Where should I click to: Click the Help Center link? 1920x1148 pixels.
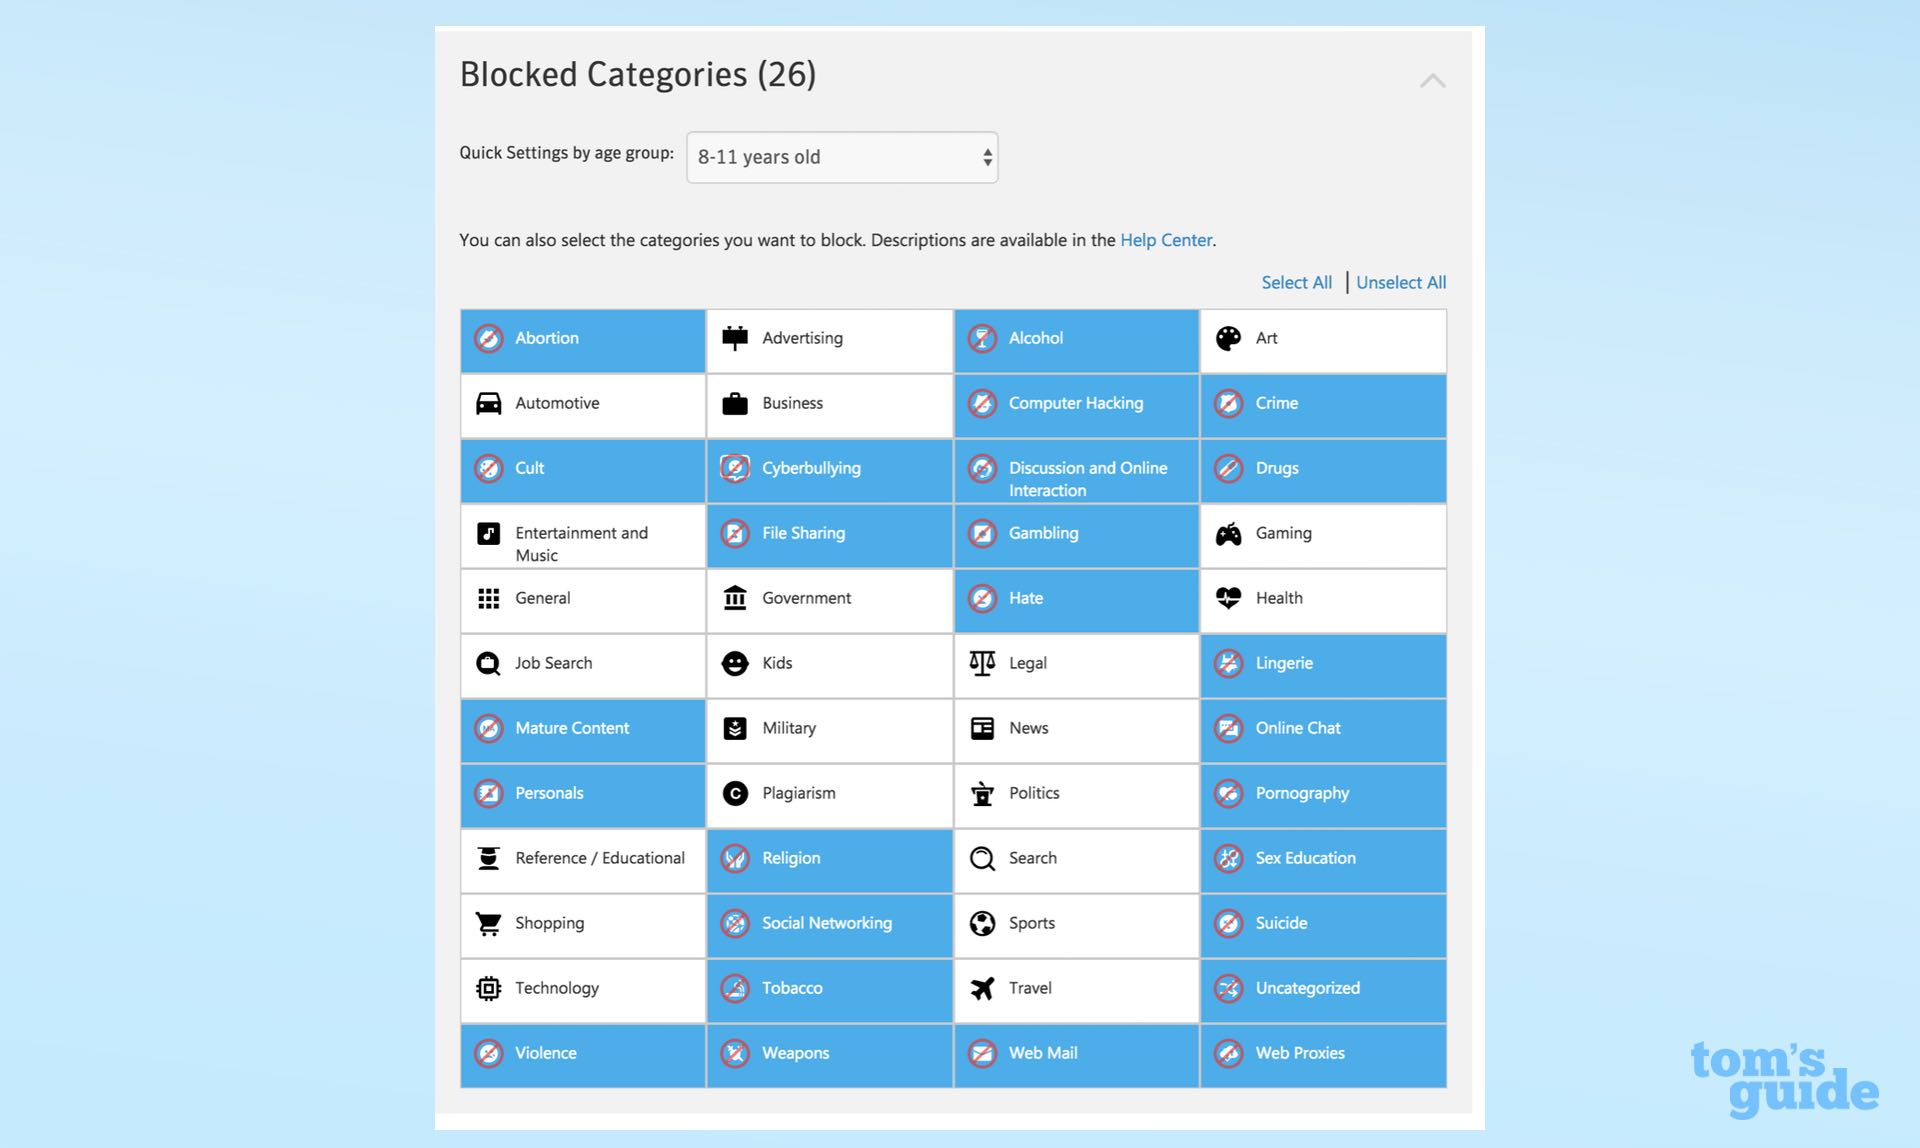(x=1167, y=239)
